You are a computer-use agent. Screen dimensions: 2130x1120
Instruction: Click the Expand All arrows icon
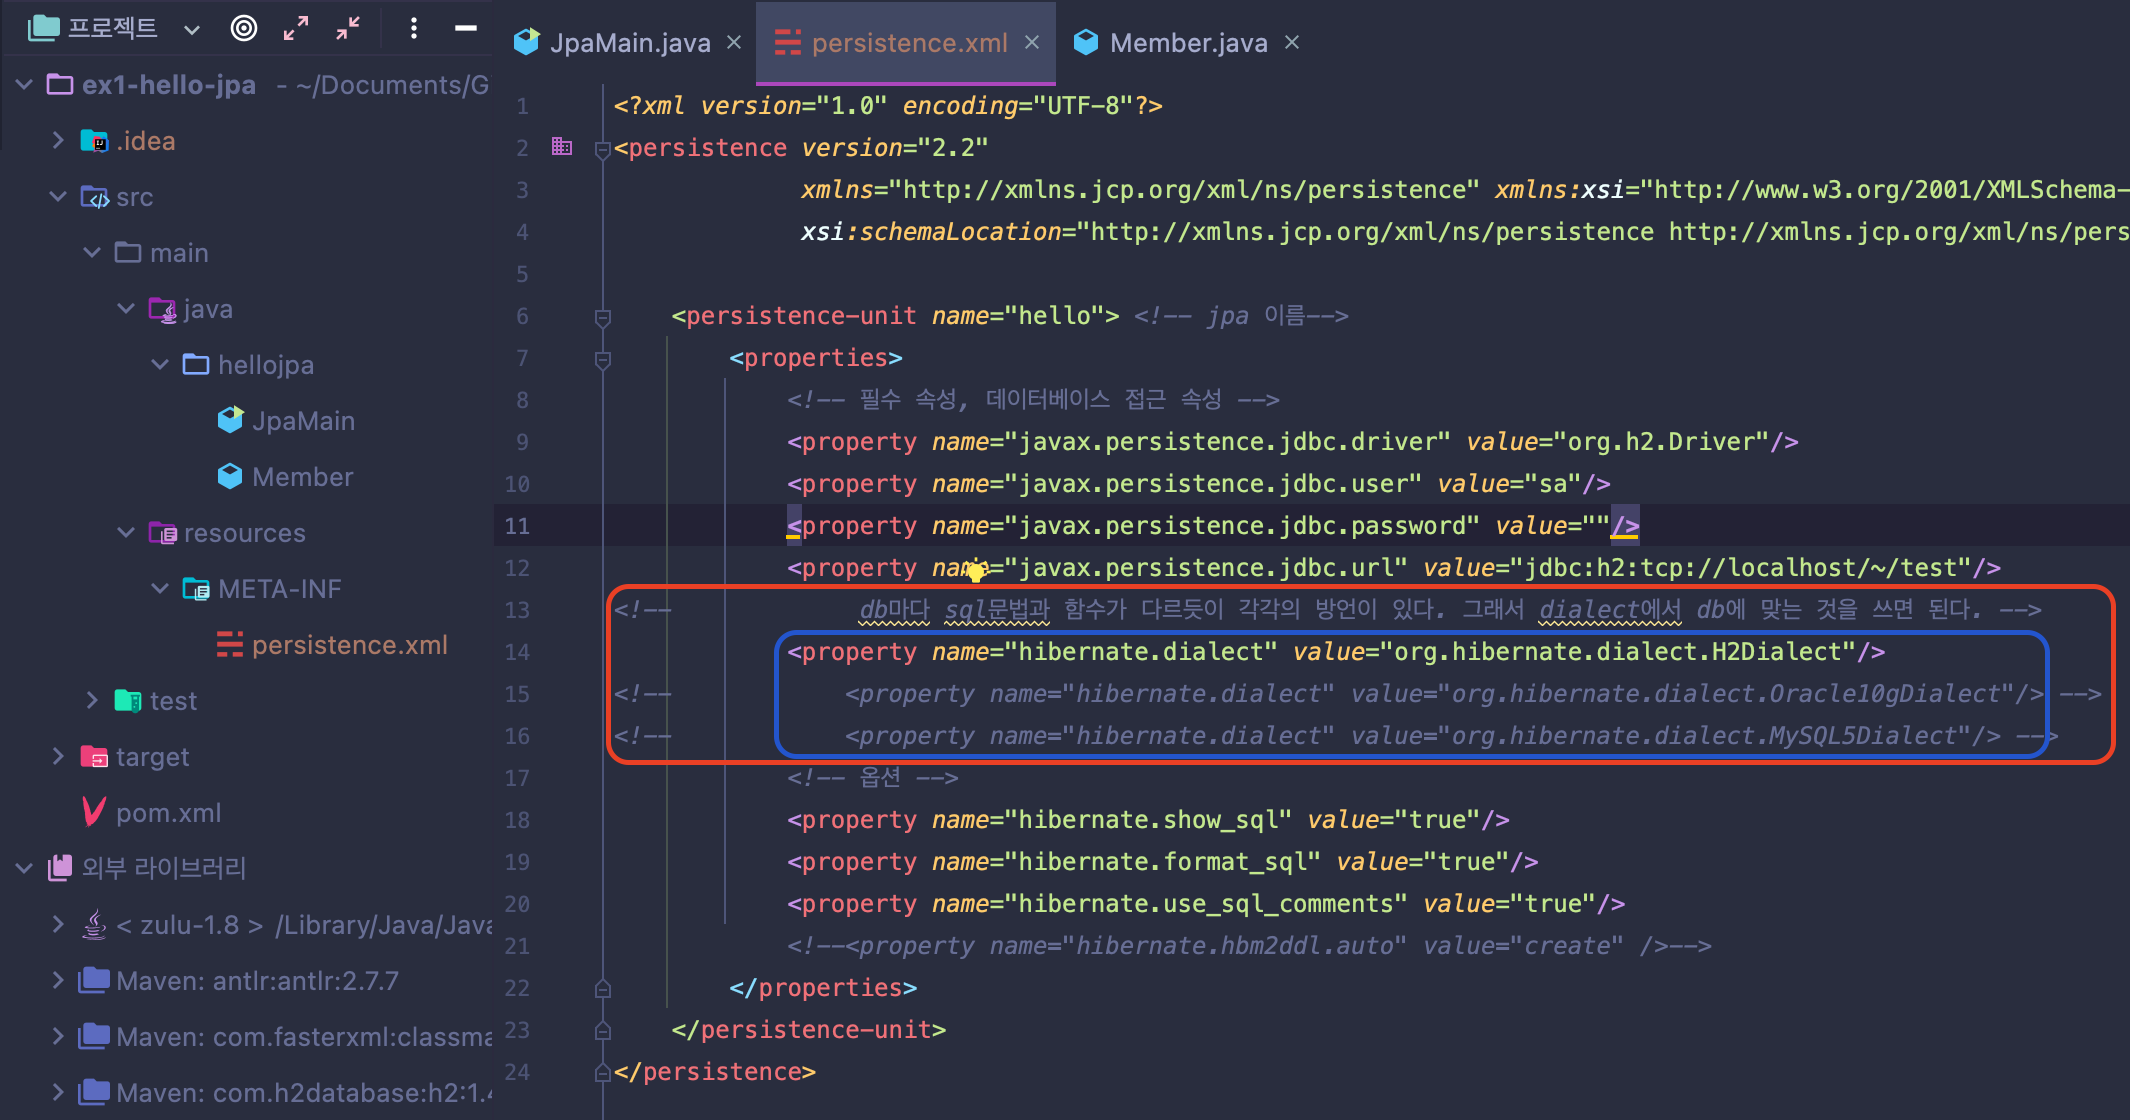295,28
